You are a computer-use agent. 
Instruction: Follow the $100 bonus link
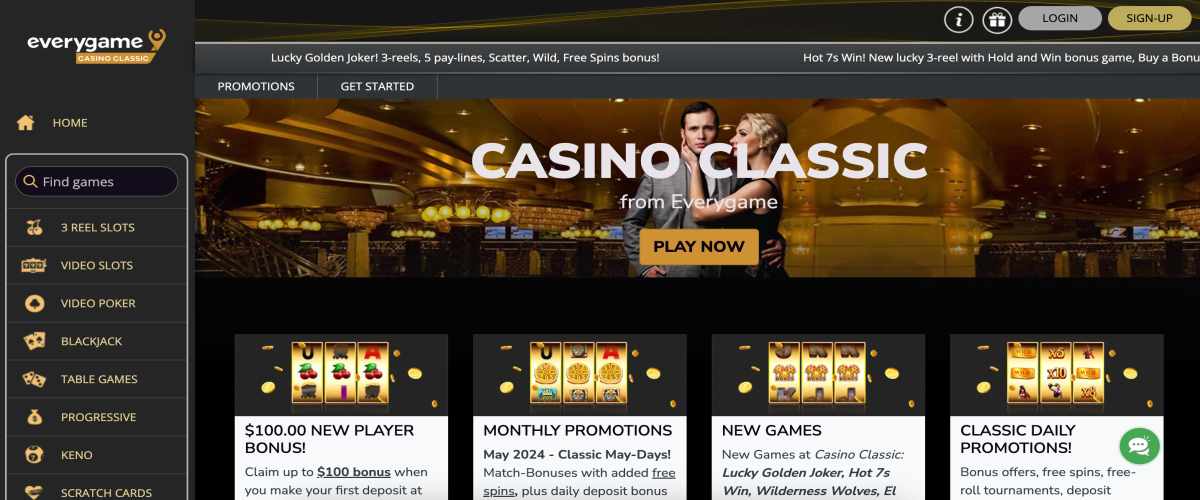tap(349, 472)
